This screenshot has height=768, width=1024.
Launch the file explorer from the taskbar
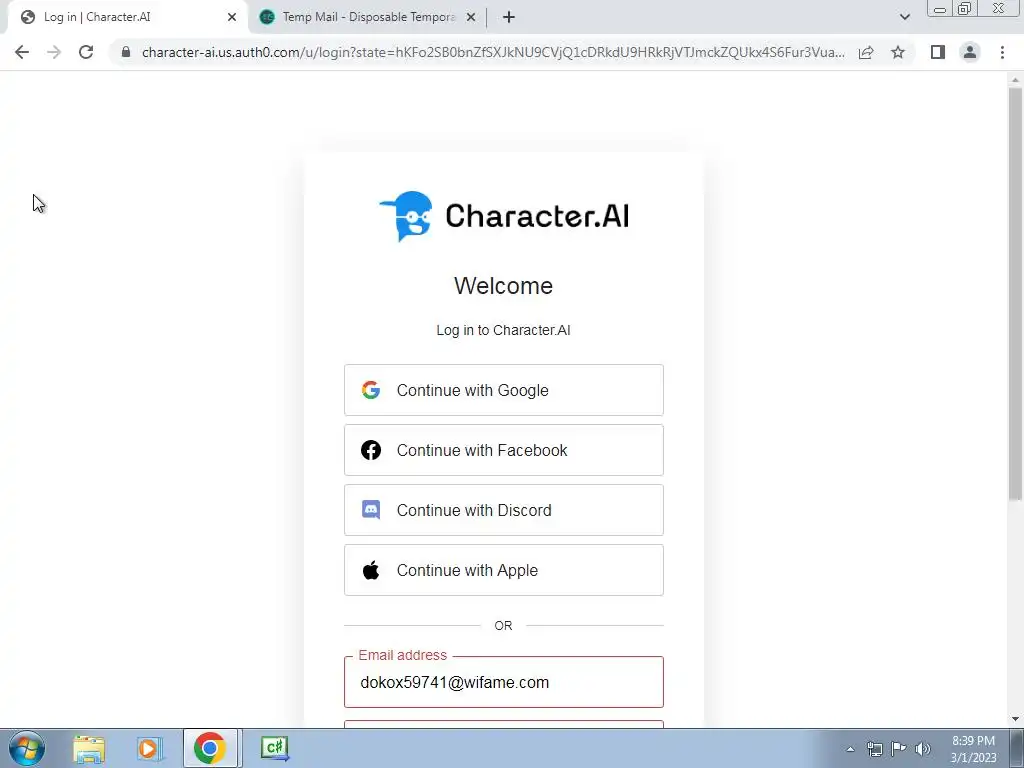click(89, 748)
